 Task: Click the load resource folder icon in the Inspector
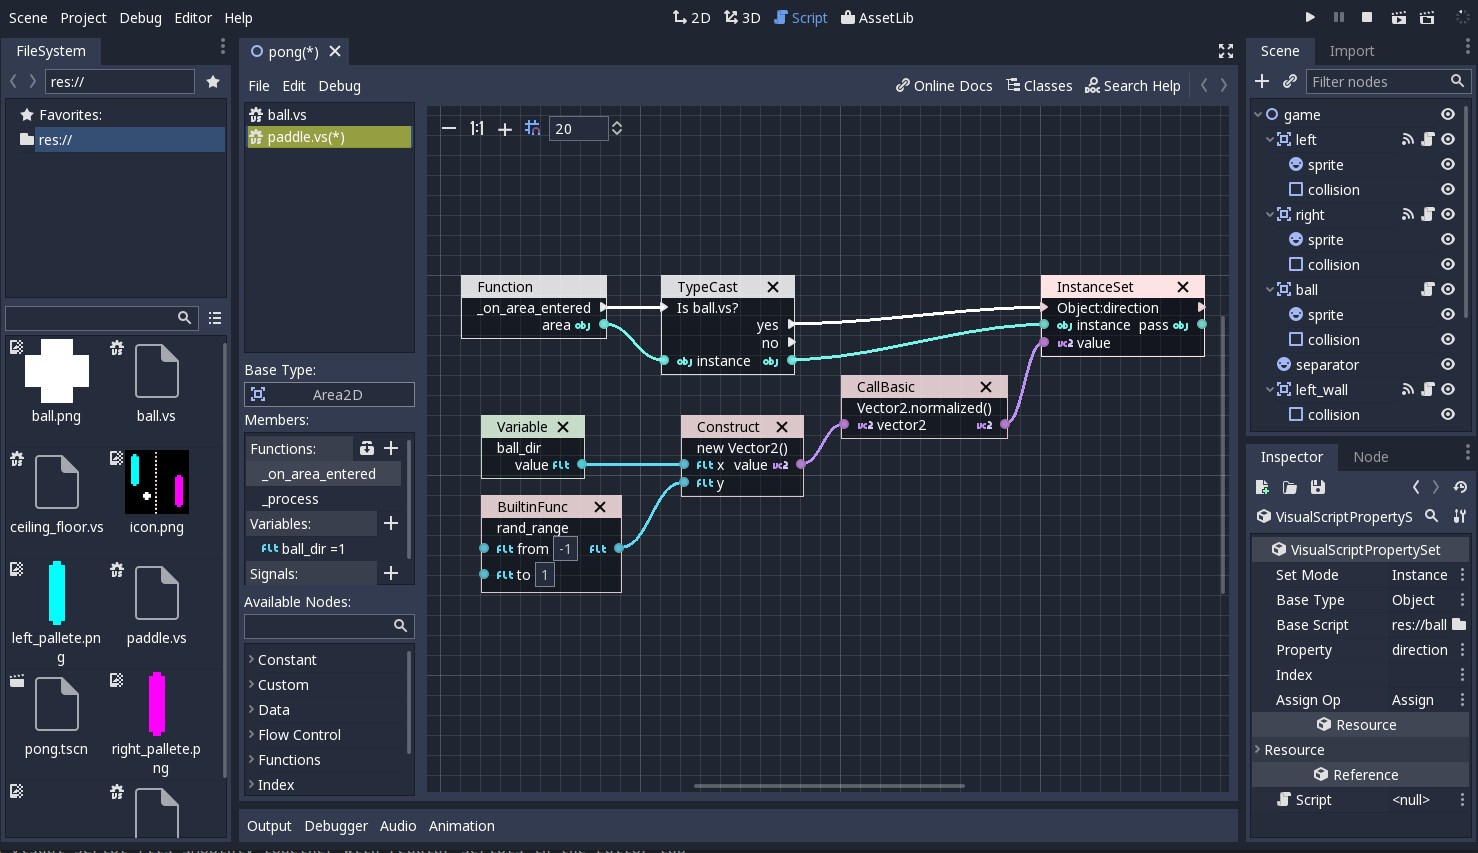click(1290, 487)
